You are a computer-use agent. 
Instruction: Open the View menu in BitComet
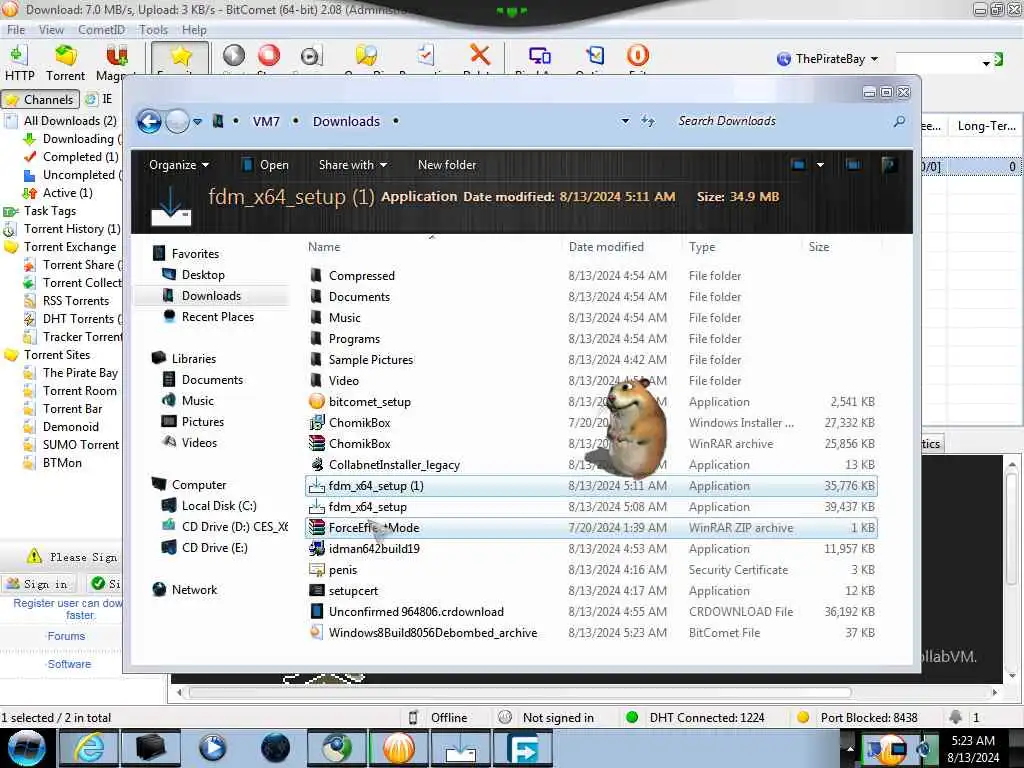coord(51,29)
